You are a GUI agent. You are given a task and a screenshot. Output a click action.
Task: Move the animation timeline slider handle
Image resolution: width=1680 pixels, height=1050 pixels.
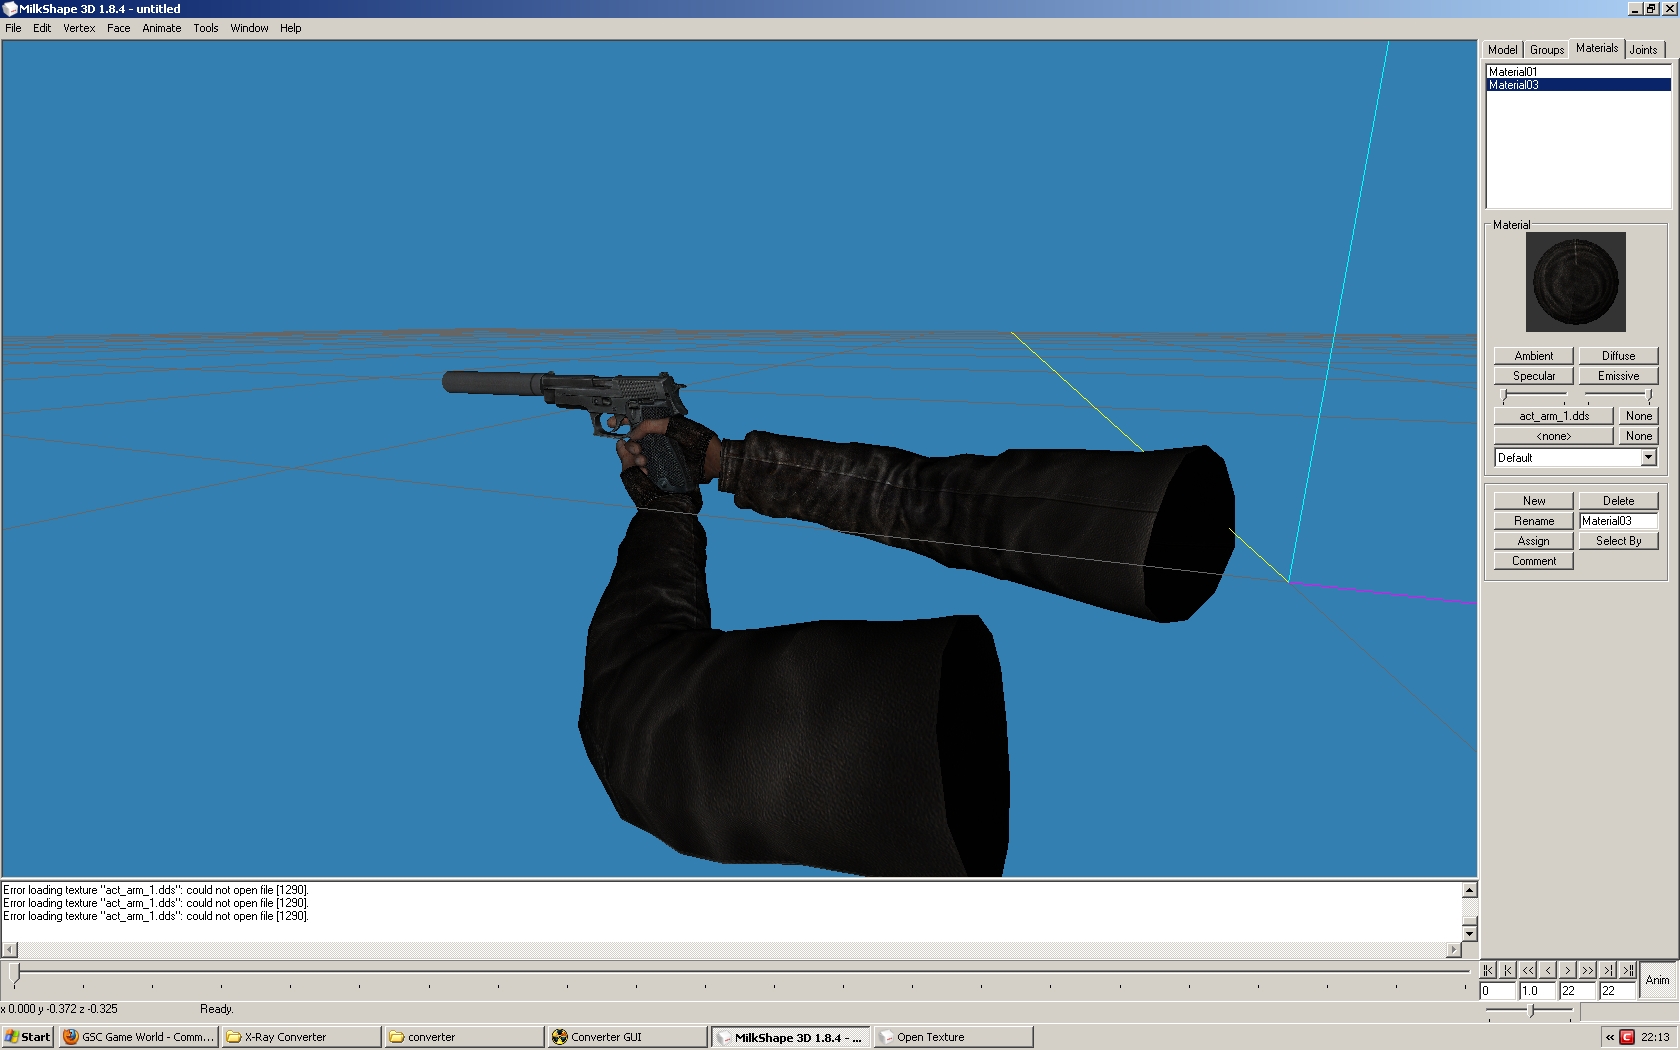click(x=14, y=971)
